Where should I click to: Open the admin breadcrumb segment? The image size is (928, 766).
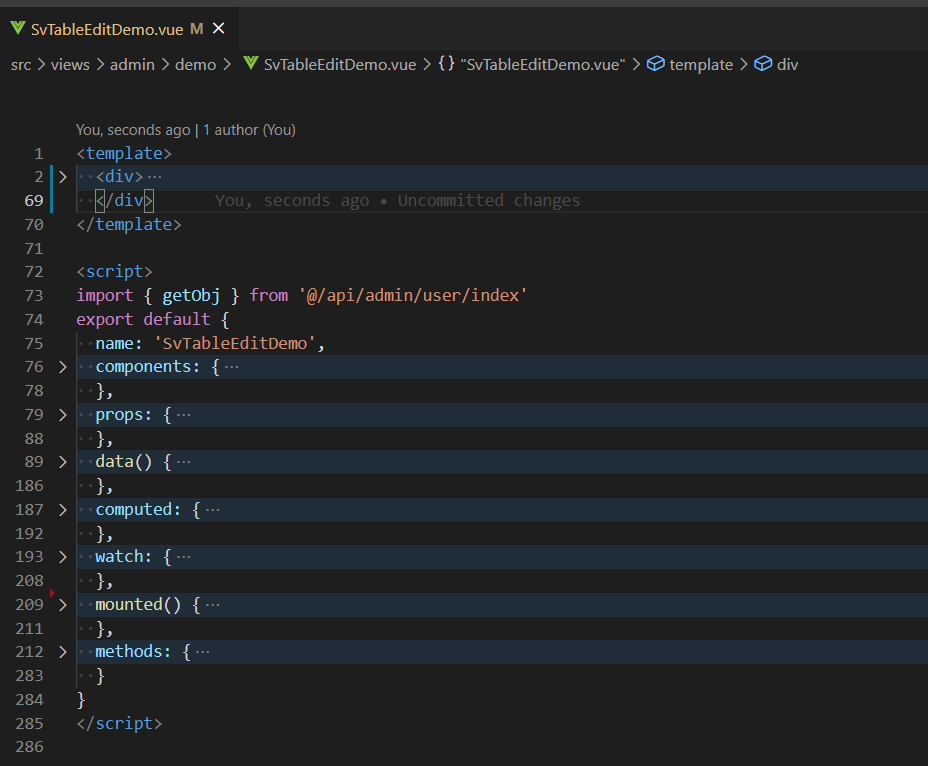pyautogui.click(x=132, y=65)
